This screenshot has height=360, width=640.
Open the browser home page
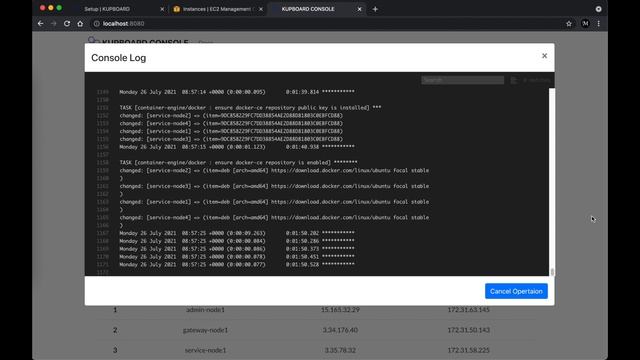point(80,24)
